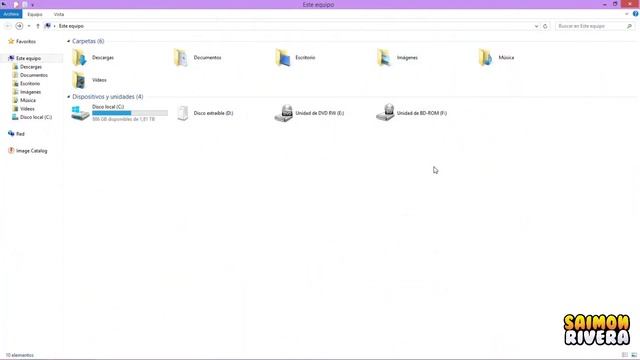Refresh the current location

coord(545,26)
